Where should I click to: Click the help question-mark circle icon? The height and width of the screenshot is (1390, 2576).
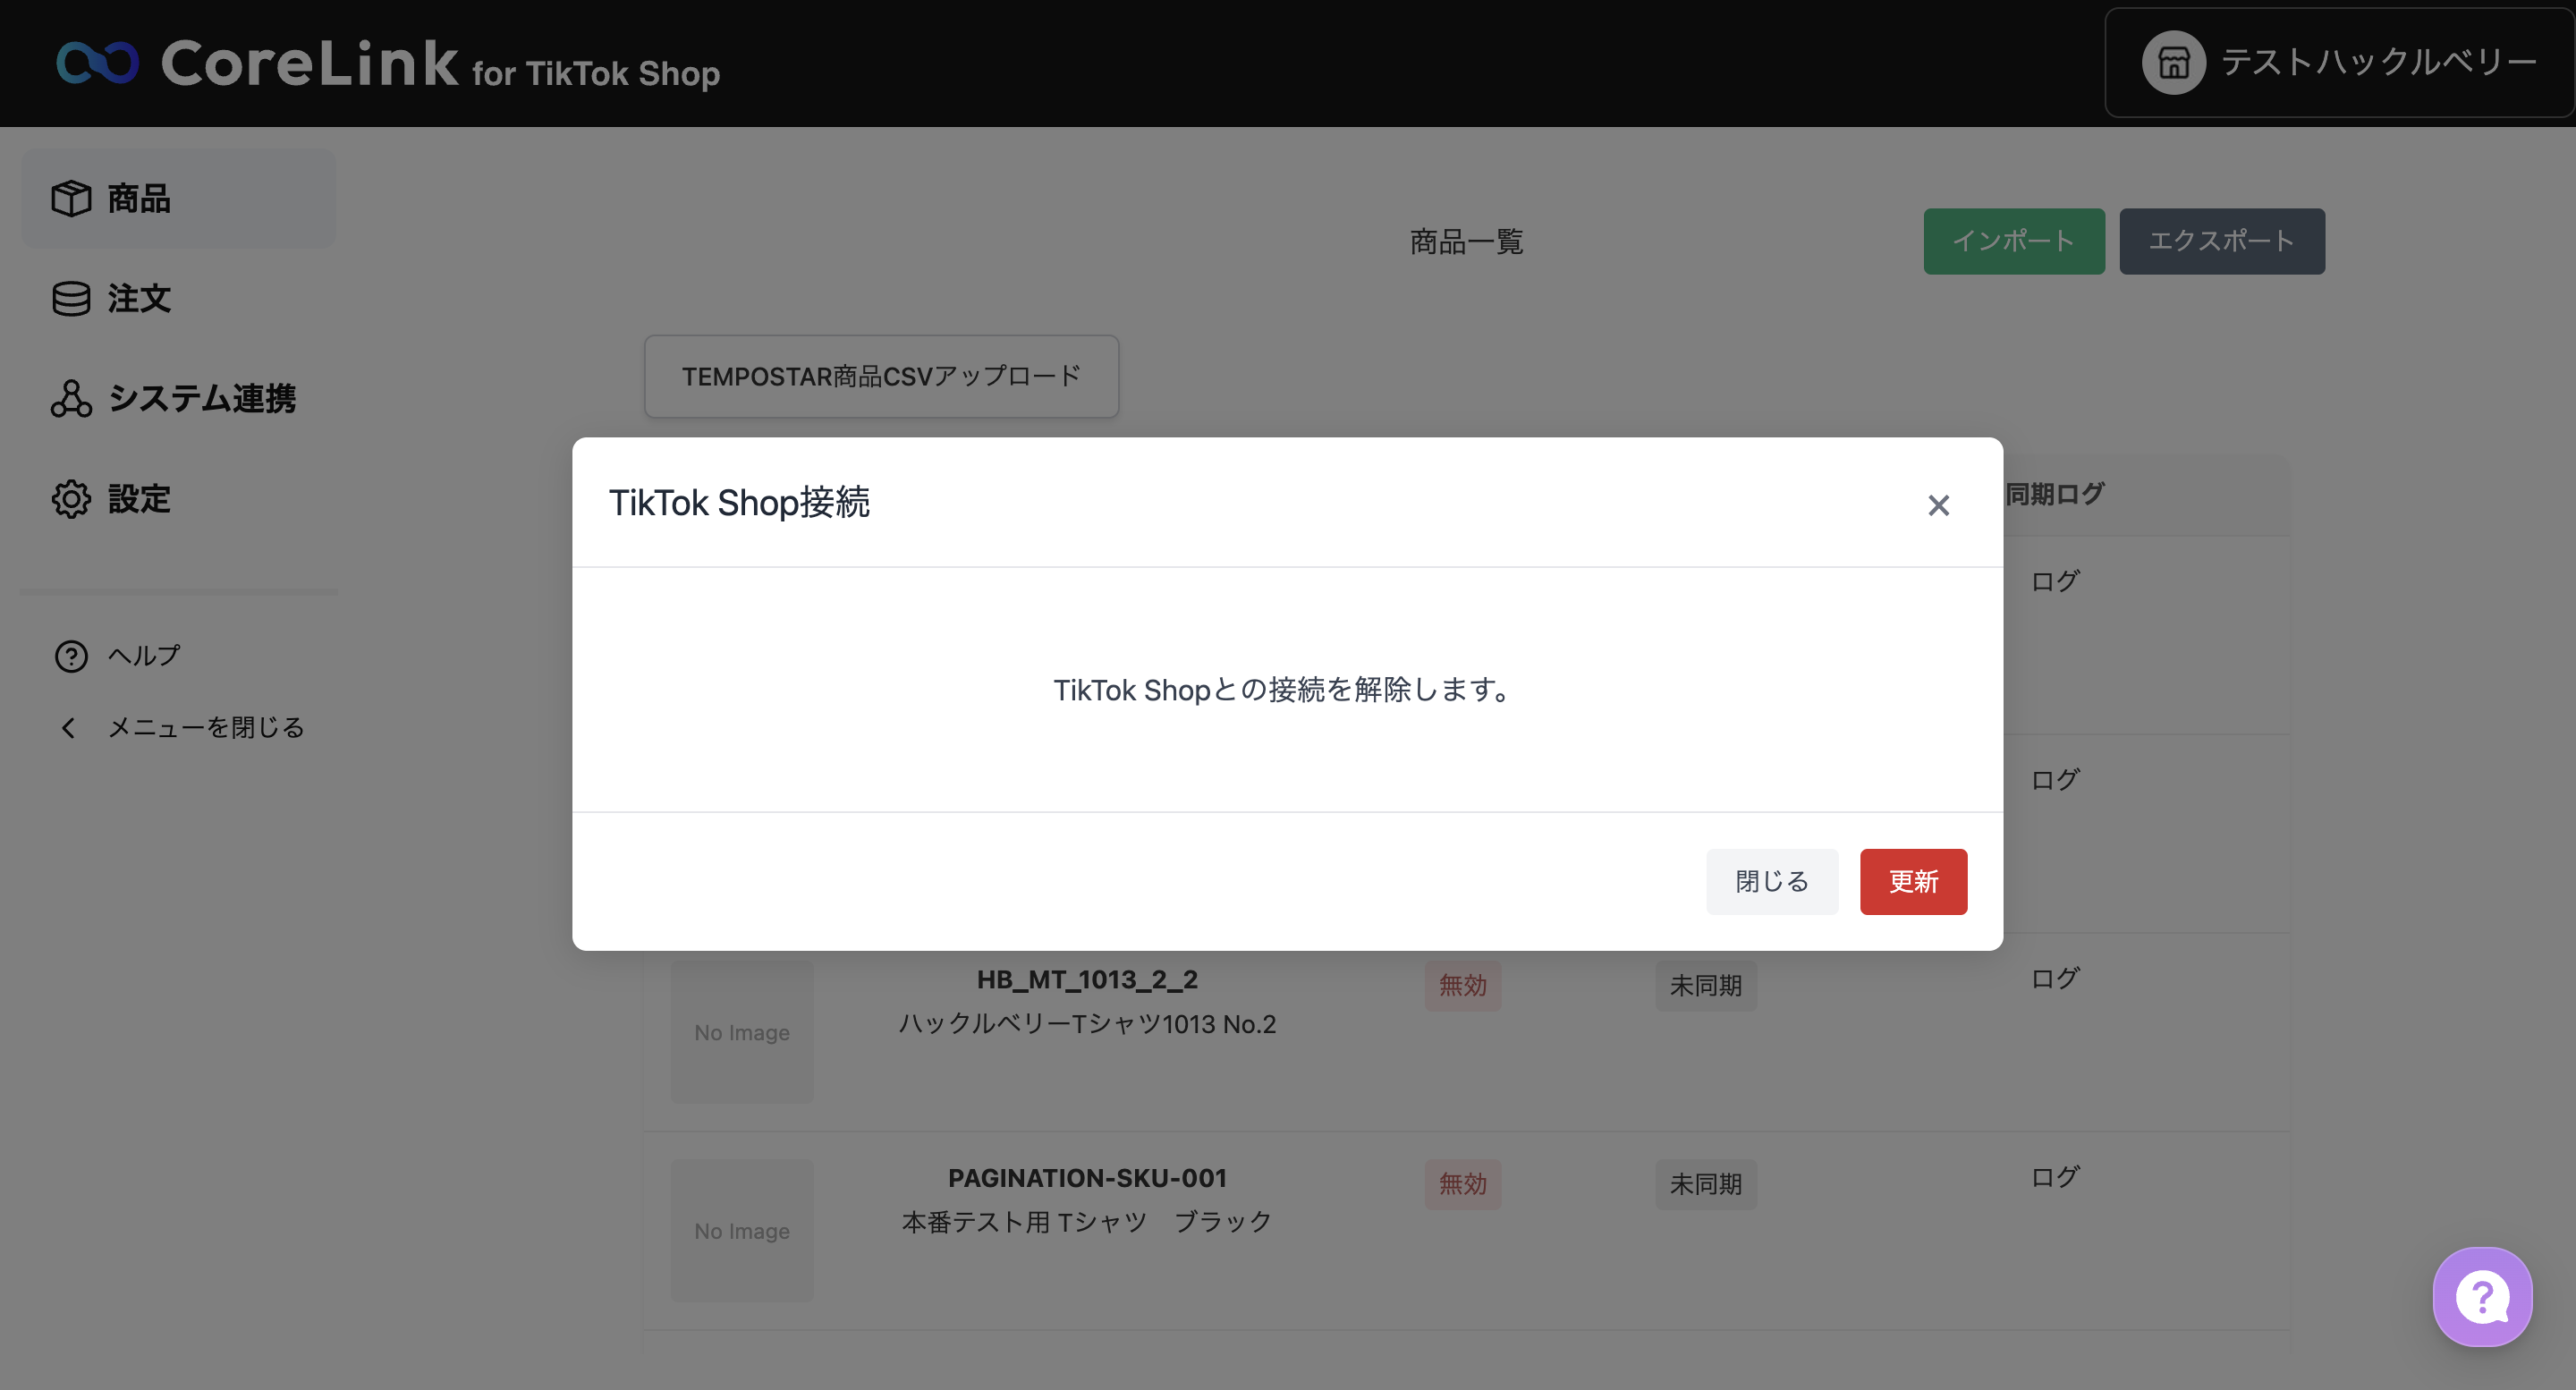tap(71, 656)
